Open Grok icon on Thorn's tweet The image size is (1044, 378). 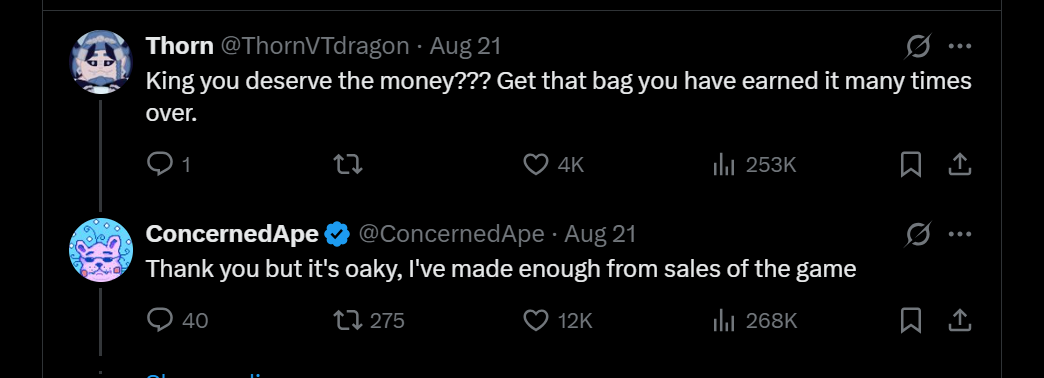point(918,47)
